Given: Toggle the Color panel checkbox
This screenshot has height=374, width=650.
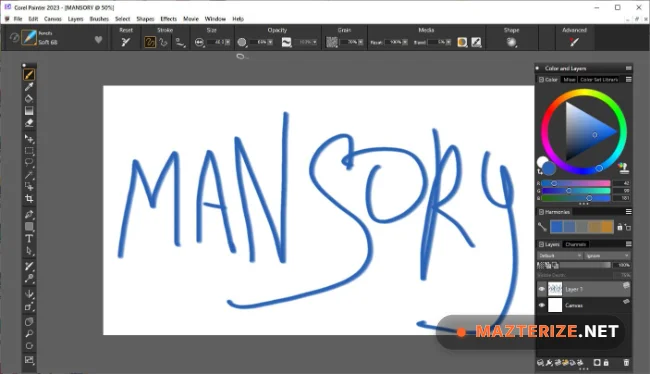Looking at the screenshot, I should coord(541,79).
